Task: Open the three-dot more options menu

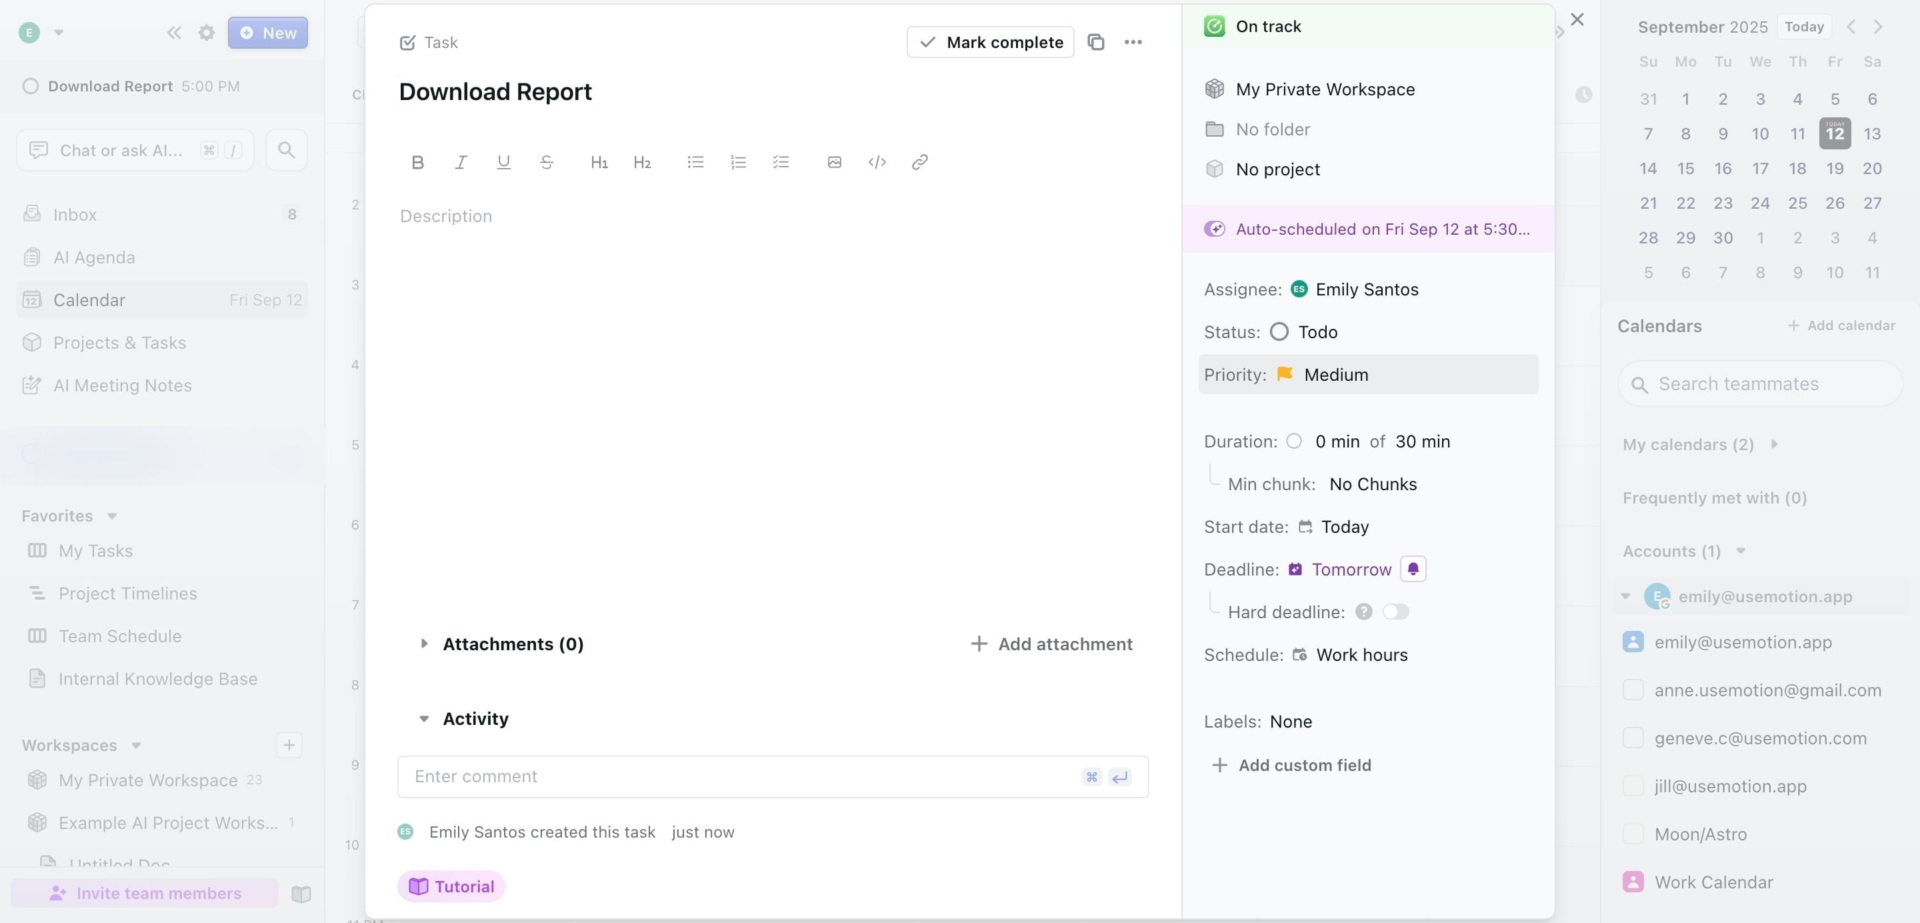Action: (x=1133, y=42)
